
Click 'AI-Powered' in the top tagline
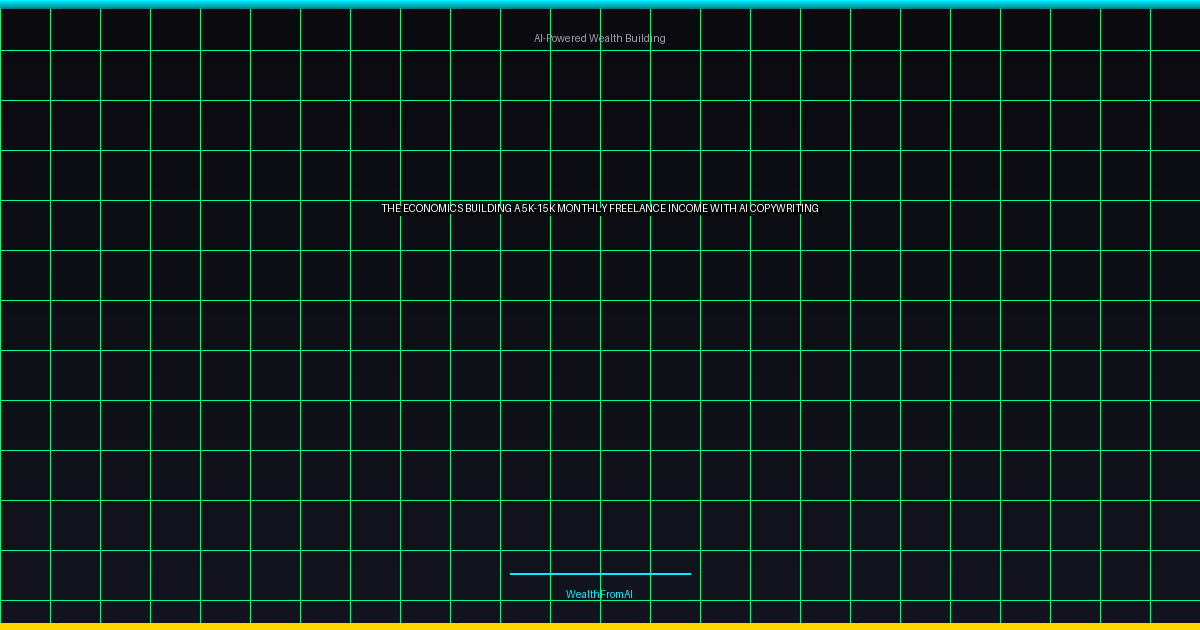pos(560,38)
